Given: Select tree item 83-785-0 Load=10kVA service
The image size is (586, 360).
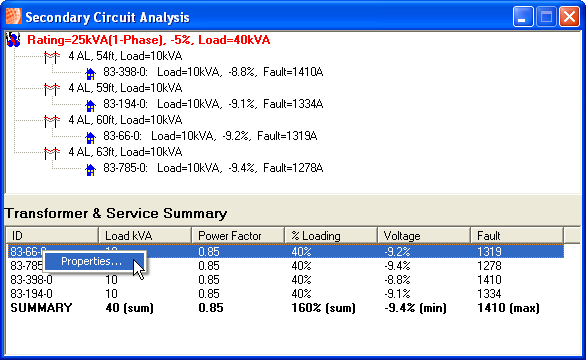Looking at the screenshot, I should pyautogui.click(x=213, y=168).
